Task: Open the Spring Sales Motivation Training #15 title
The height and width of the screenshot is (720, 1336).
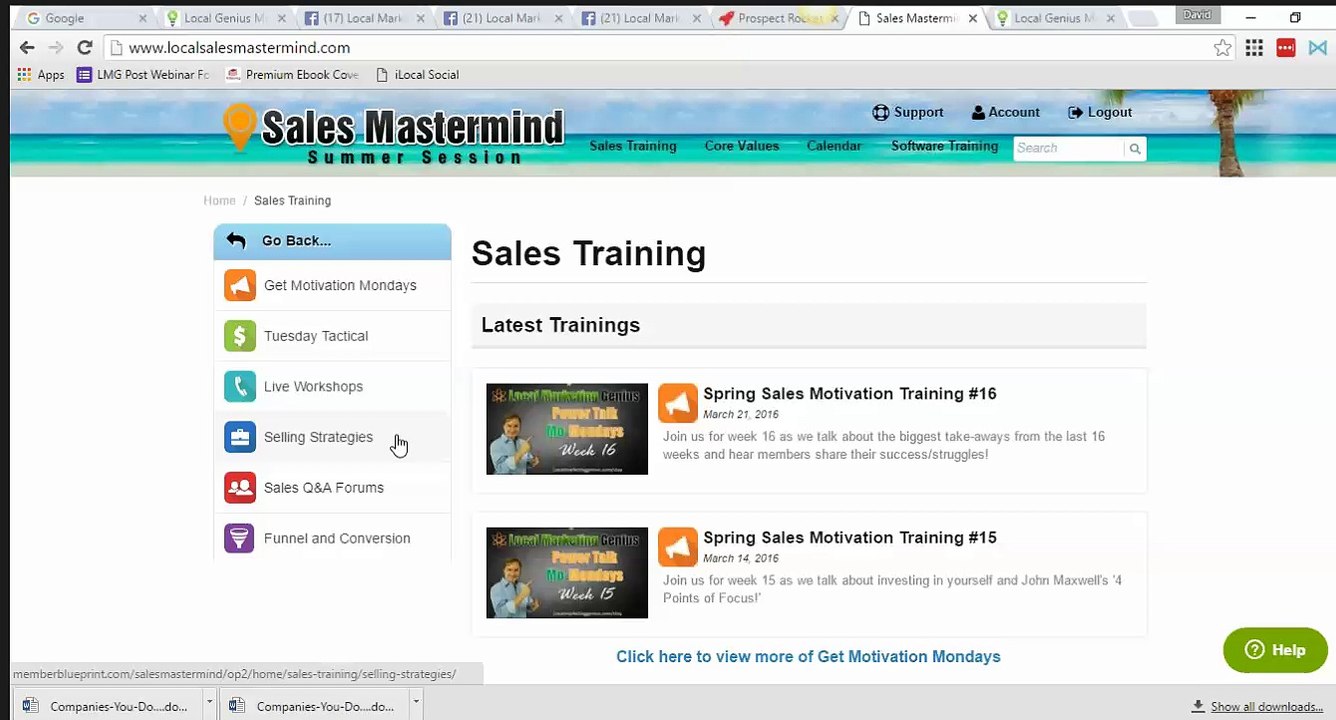Action: point(850,538)
